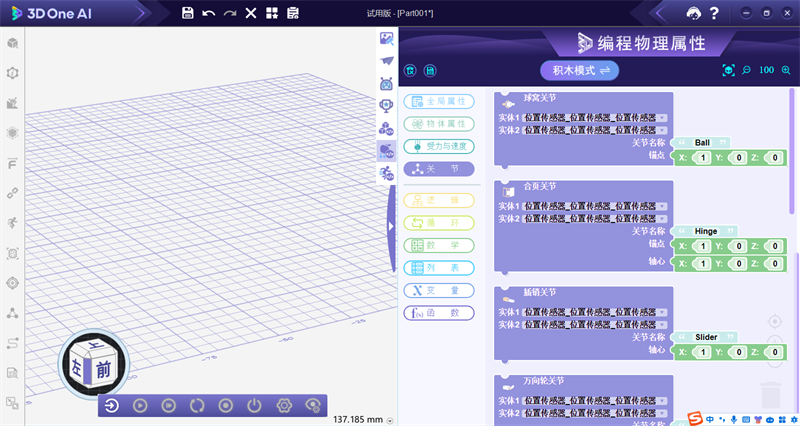Click the redo arrow in the top toolbar
Image resolution: width=800 pixels, height=426 pixels.
[x=229, y=13]
